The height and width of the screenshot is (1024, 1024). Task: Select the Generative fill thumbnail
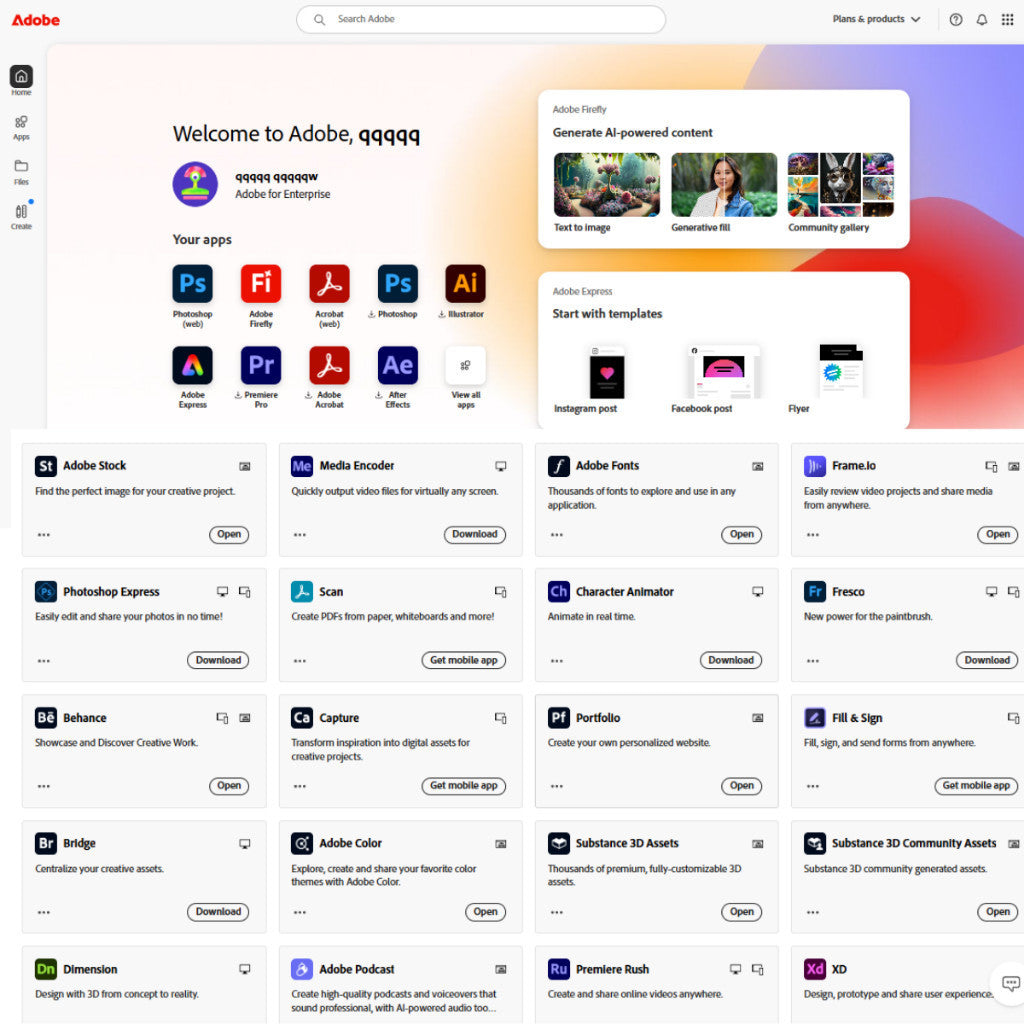pyautogui.click(x=724, y=185)
